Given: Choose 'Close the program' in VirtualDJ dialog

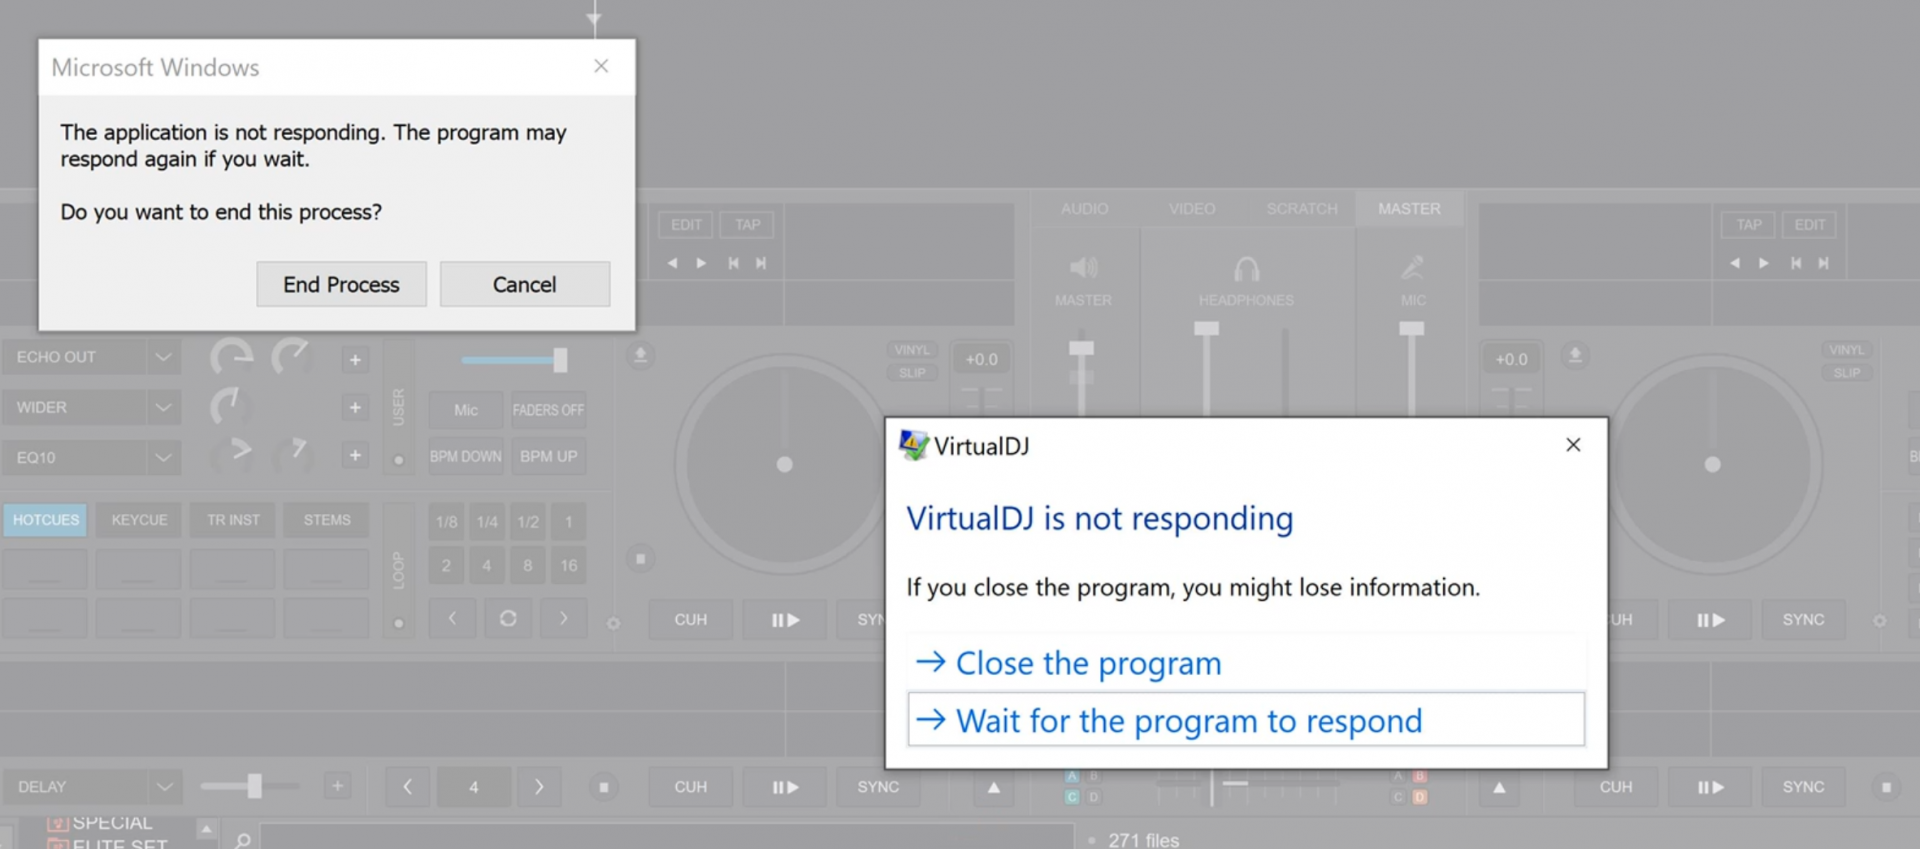Looking at the screenshot, I should [x=1246, y=663].
